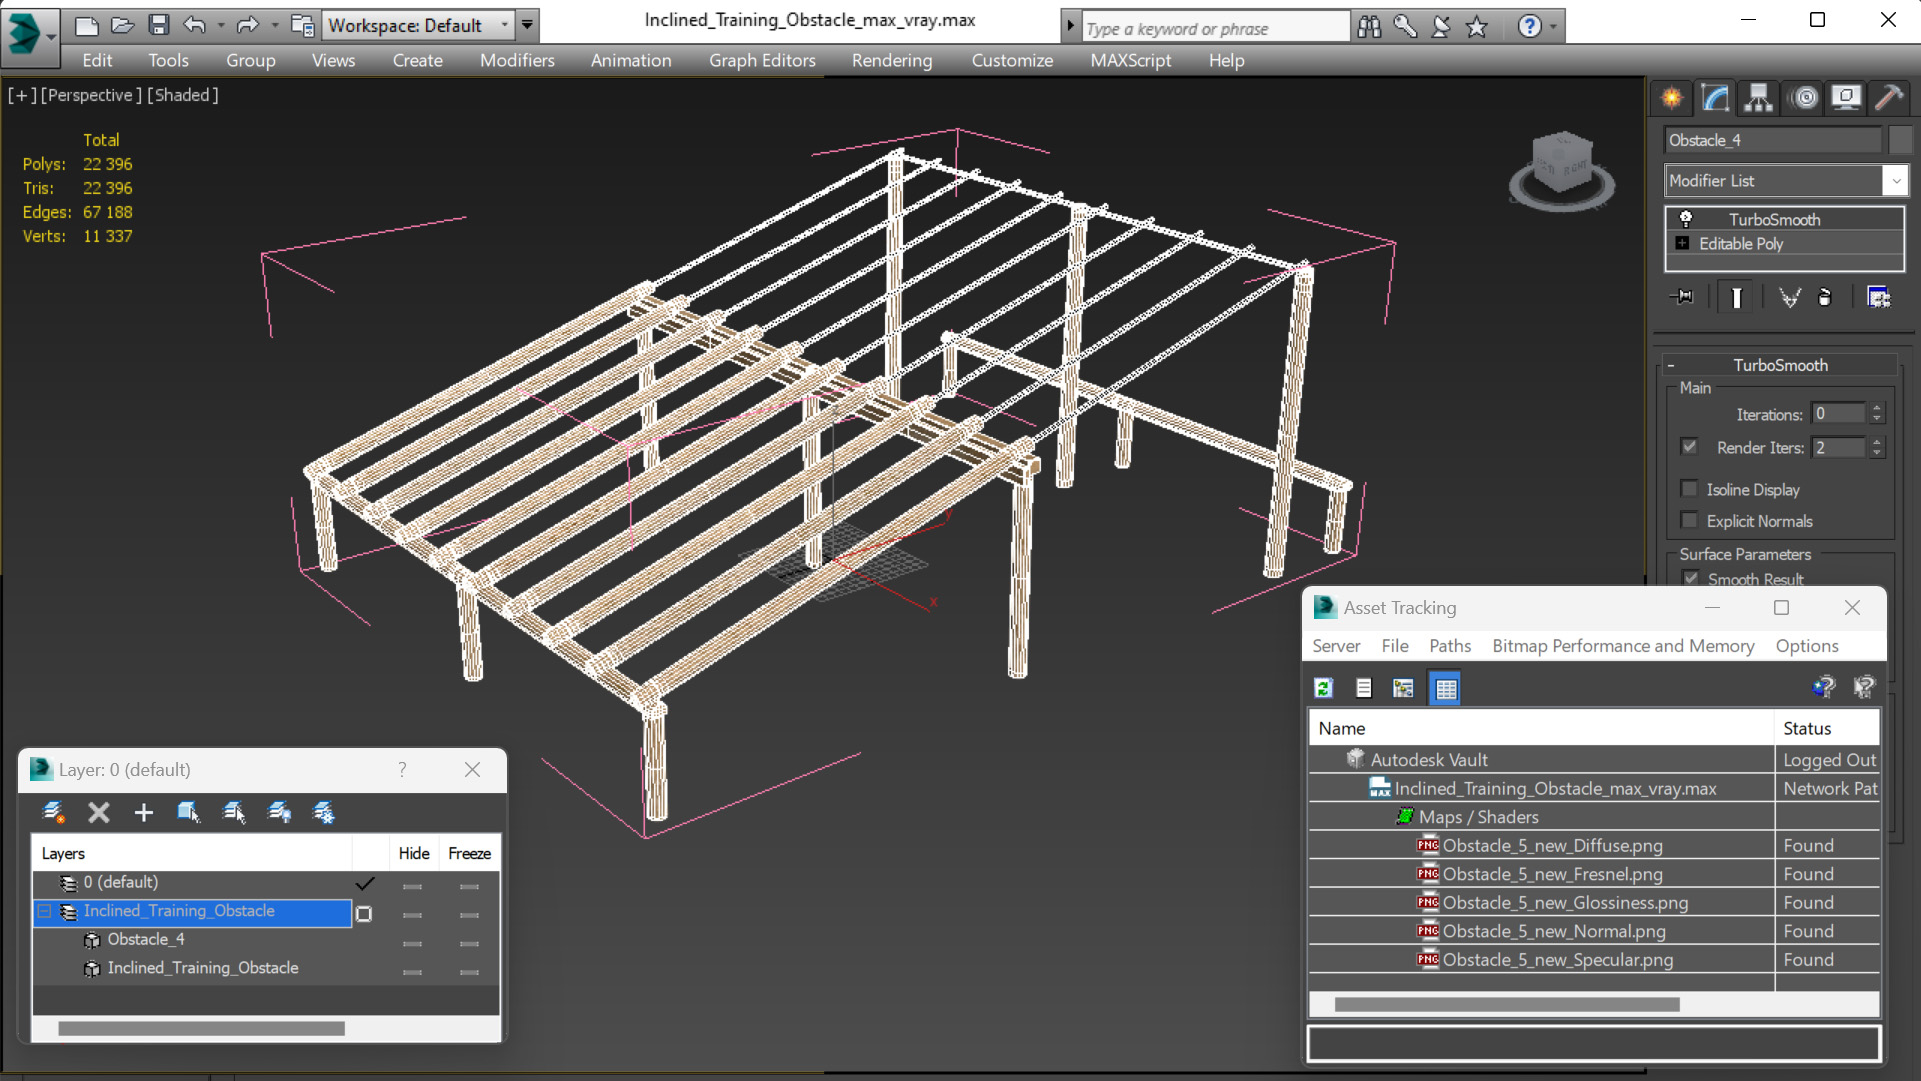Viewport: 1921px width, 1081px height.
Task: Enable Explicit Normals checkbox
Action: (1689, 520)
